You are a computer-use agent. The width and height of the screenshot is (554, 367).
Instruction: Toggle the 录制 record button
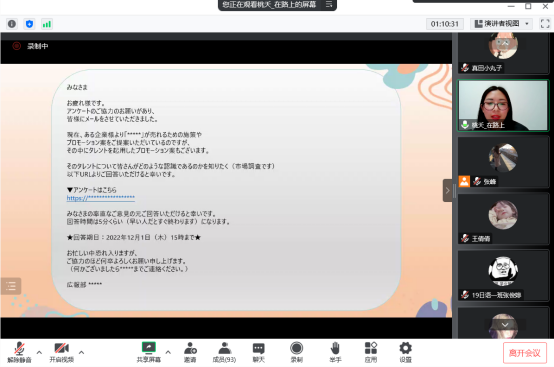[x=296, y=352]
